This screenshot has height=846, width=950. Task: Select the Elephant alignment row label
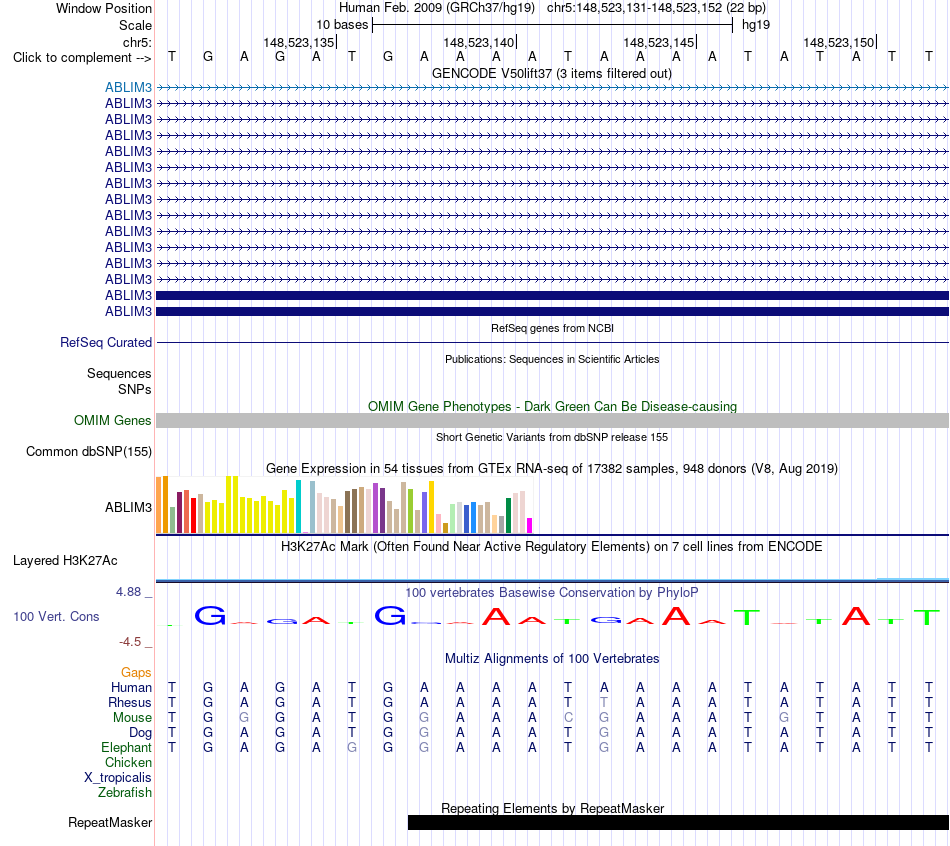tap(126, 747)
